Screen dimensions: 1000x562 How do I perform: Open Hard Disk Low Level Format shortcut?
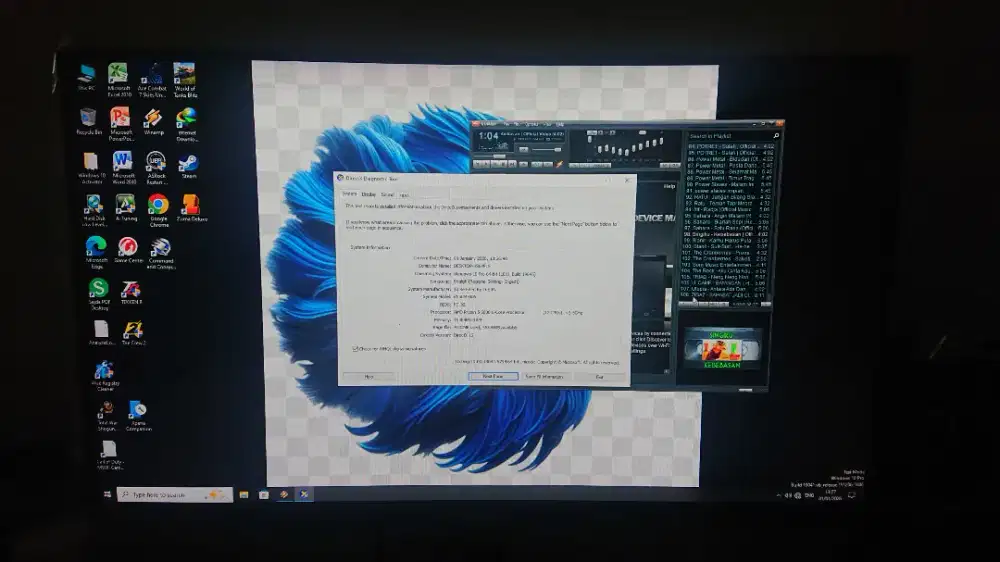coord(94,211)
